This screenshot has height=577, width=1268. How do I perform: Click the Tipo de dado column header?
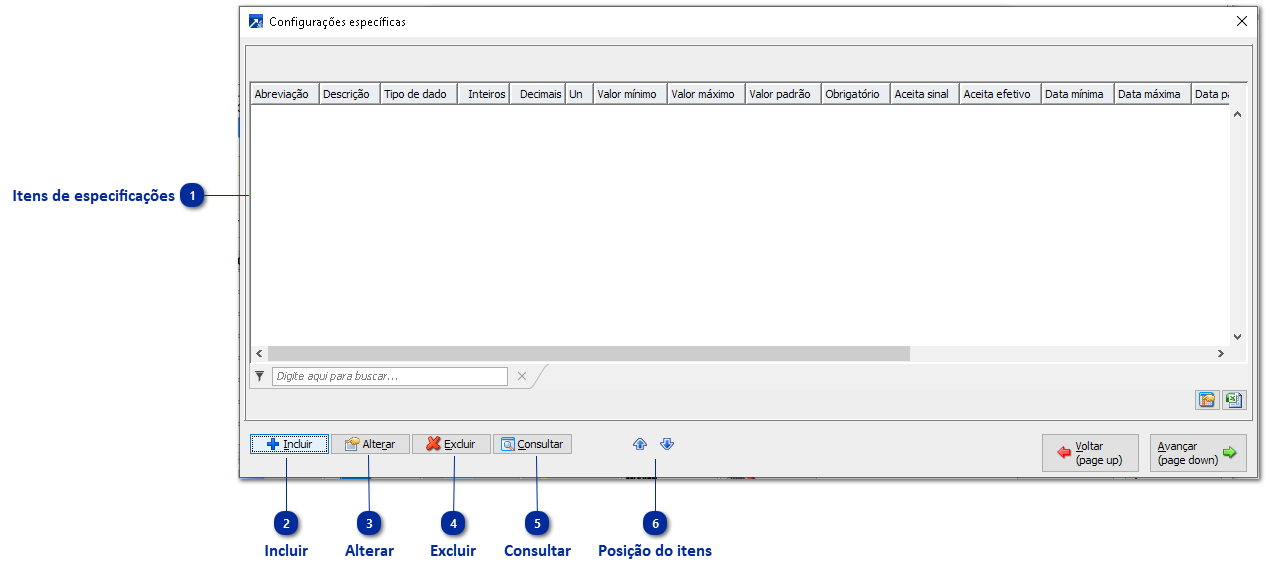point(419,94)
